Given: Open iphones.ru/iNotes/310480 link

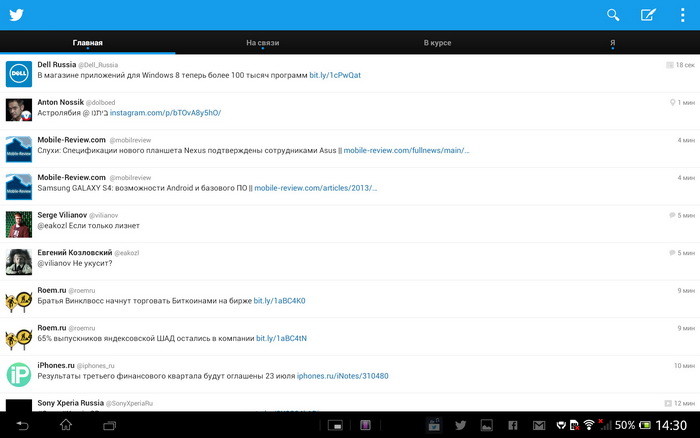Looking at the screenshot, I should [x=342, y=376].
